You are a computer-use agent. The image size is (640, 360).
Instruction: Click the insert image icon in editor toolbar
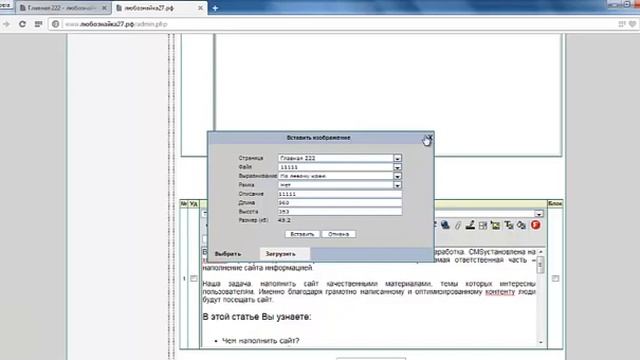coord(496,225)
